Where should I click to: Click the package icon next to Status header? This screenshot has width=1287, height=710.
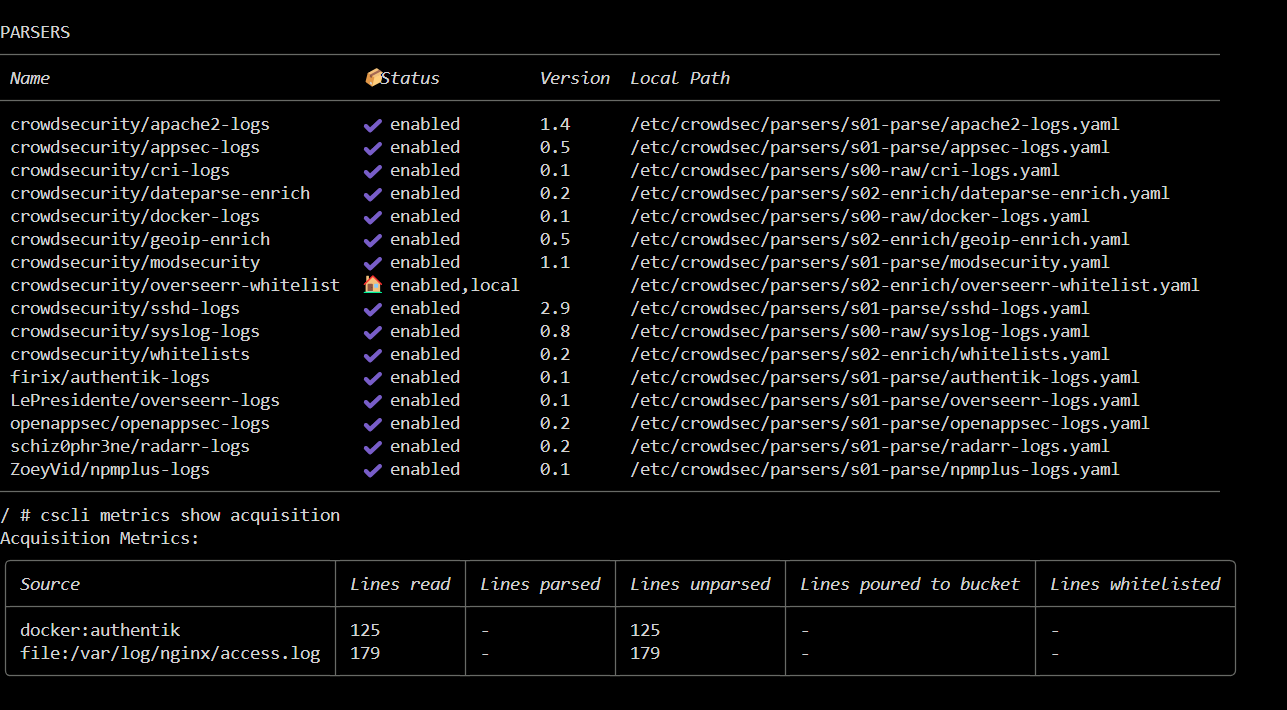(373, 77)
